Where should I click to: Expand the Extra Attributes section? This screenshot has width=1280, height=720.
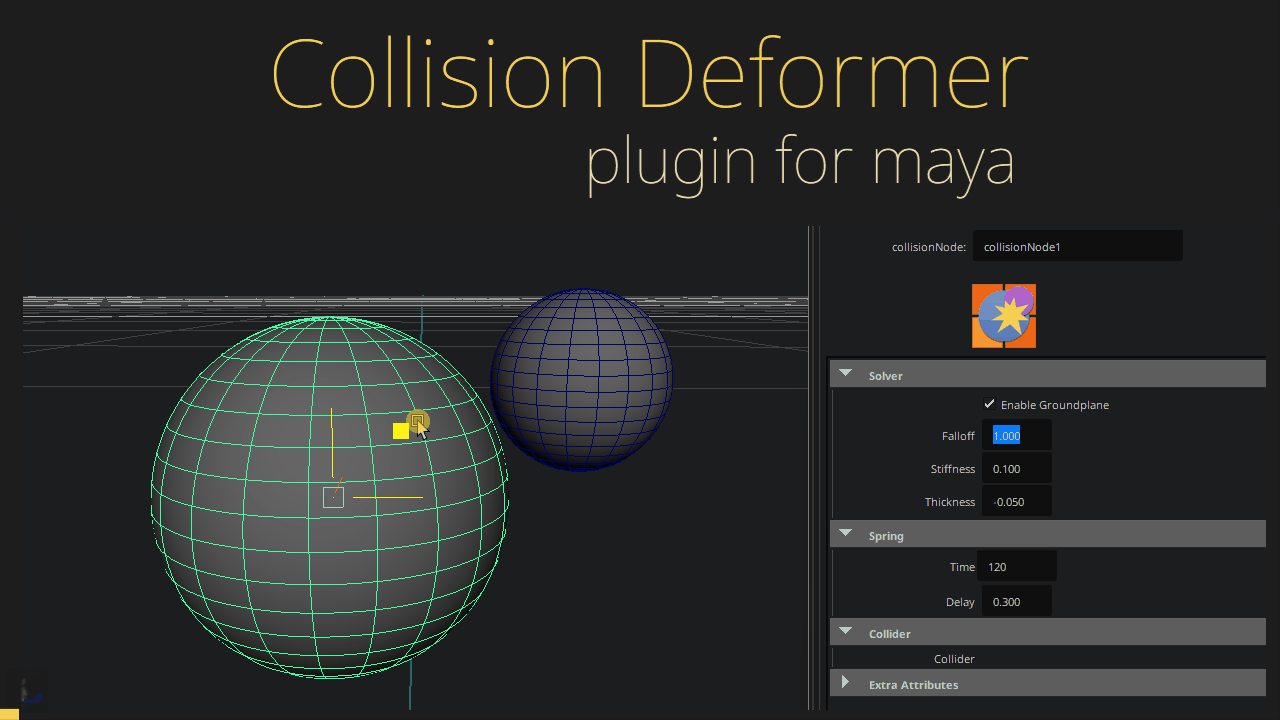pyautogui.click(x=846, y=683)
